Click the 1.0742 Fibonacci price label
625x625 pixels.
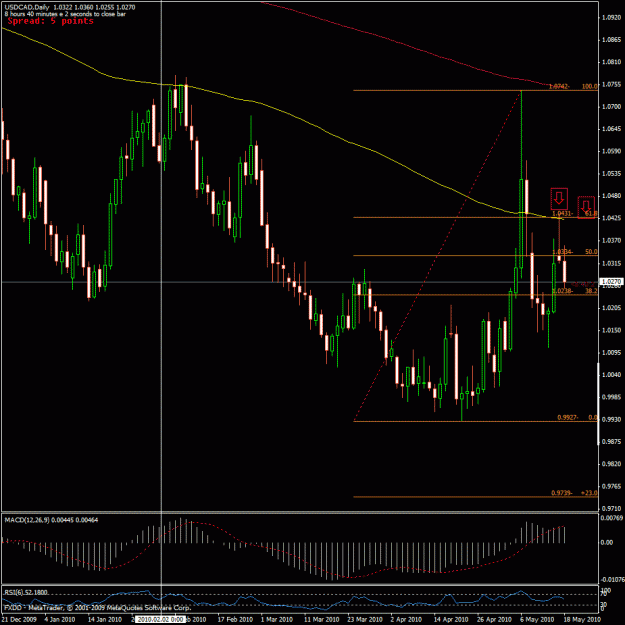560,86
